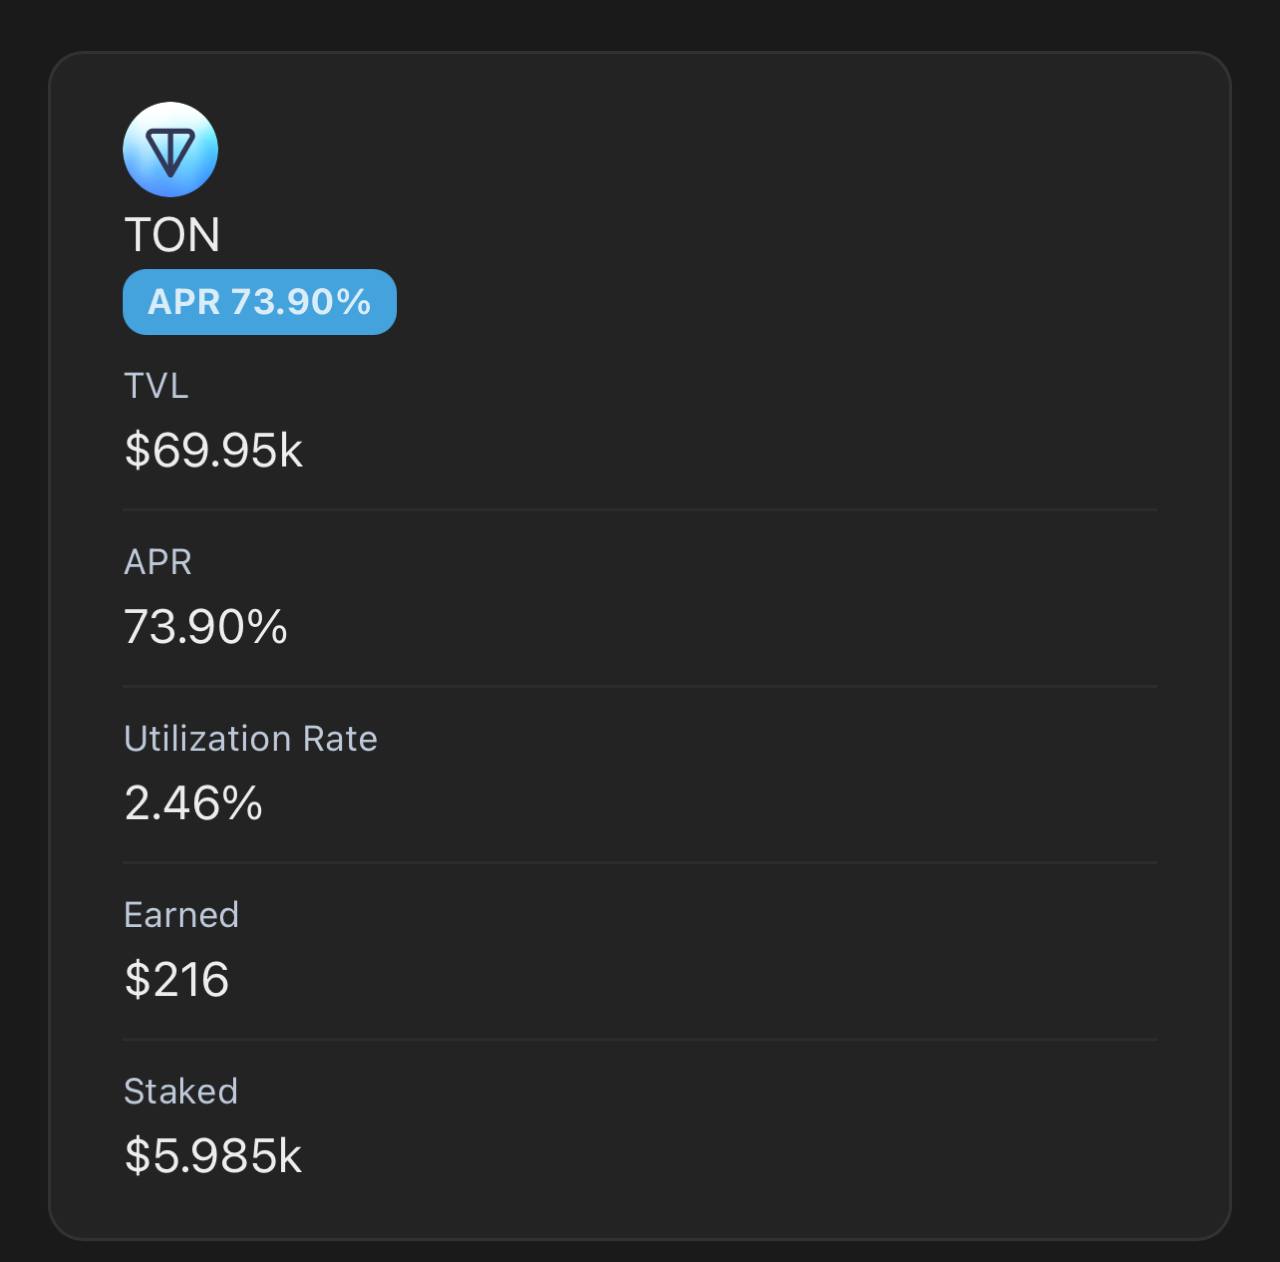1280x1262 pixels.
Task: Click the divider below Earned row
Action: tap(640, 1040)
